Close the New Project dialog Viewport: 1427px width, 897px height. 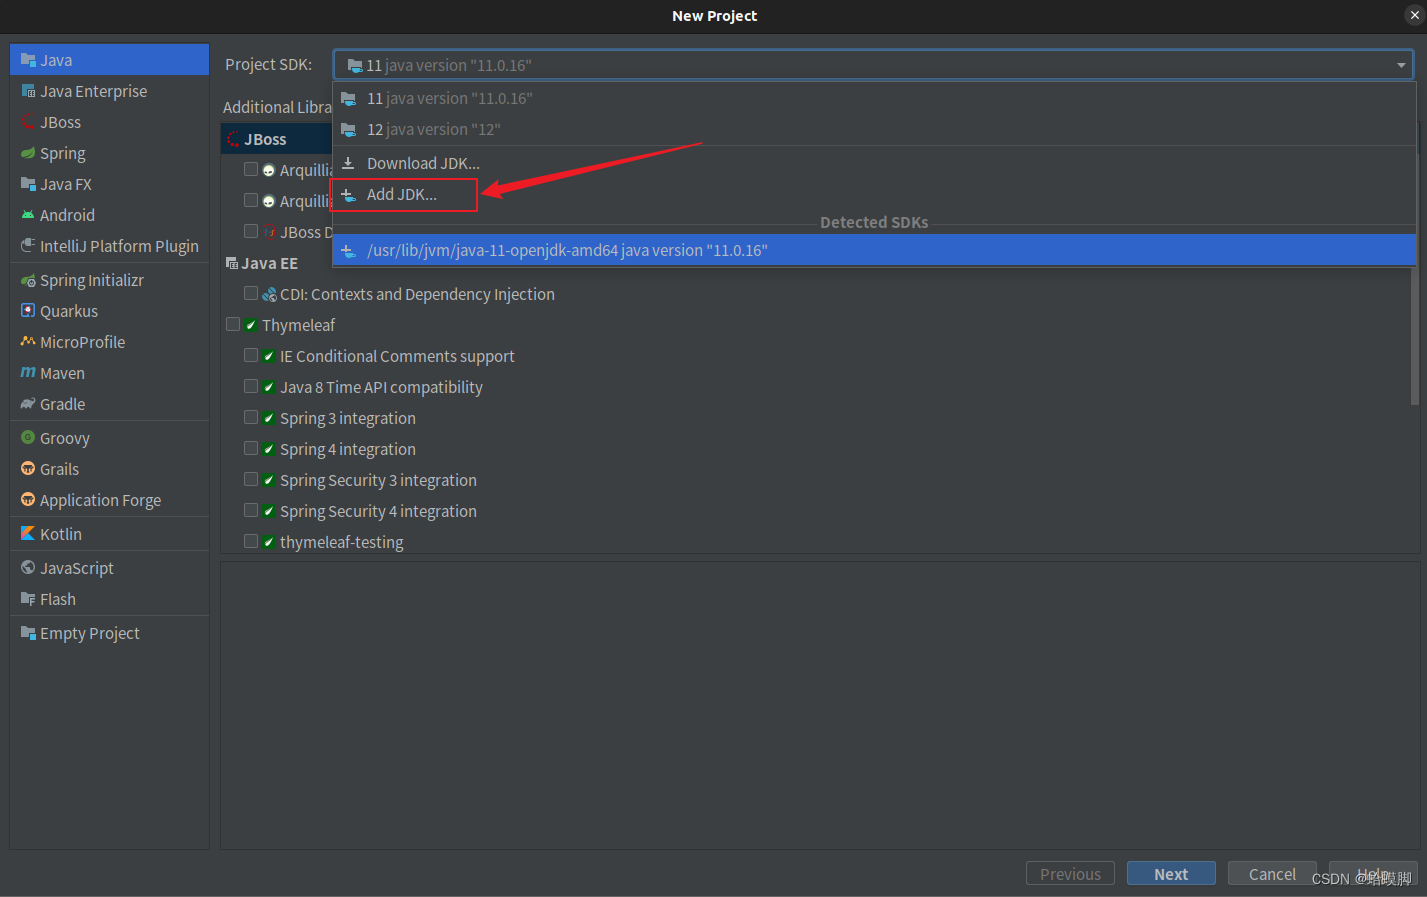[1414, 15]
